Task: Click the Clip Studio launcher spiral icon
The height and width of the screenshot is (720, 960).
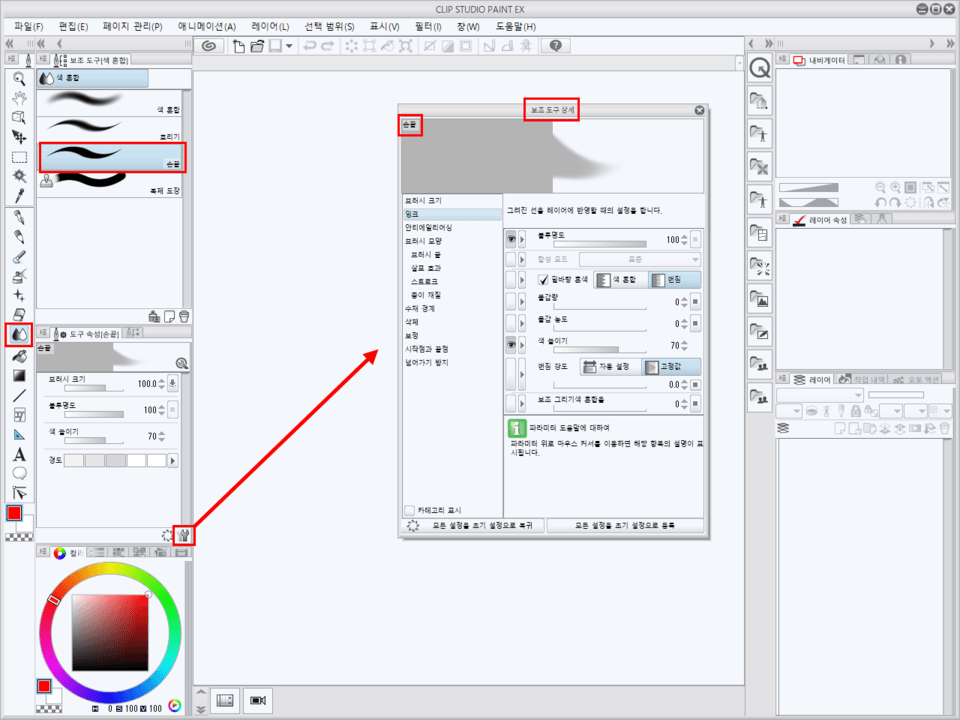Action: (209, 46)
